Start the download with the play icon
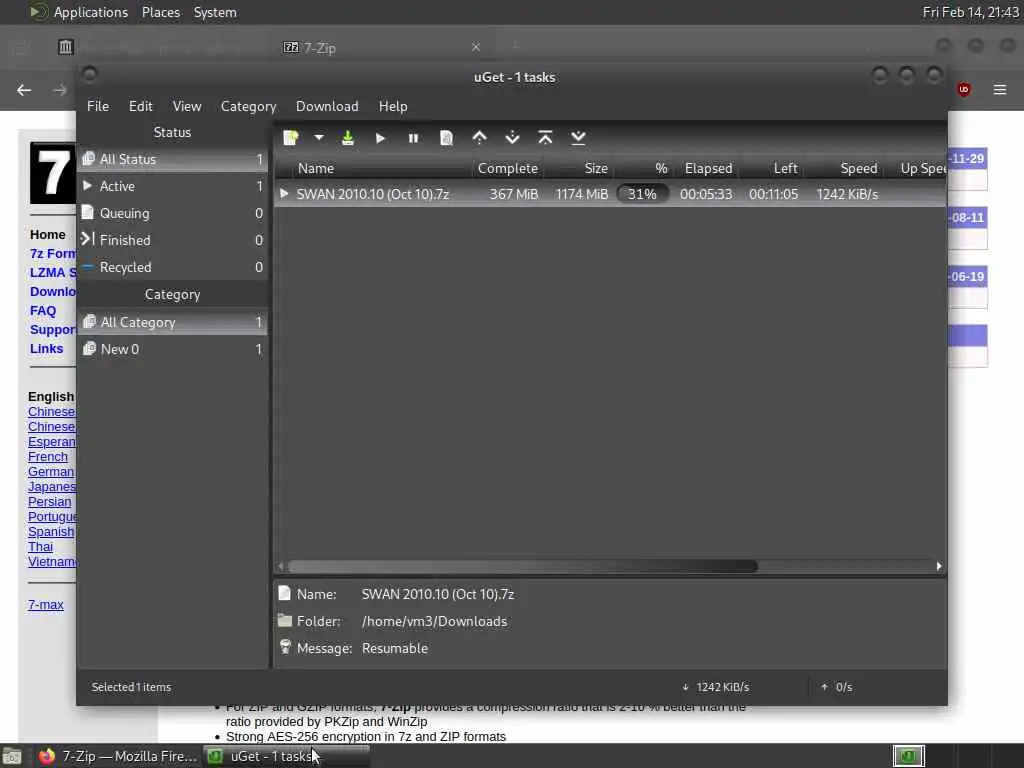 380,138
